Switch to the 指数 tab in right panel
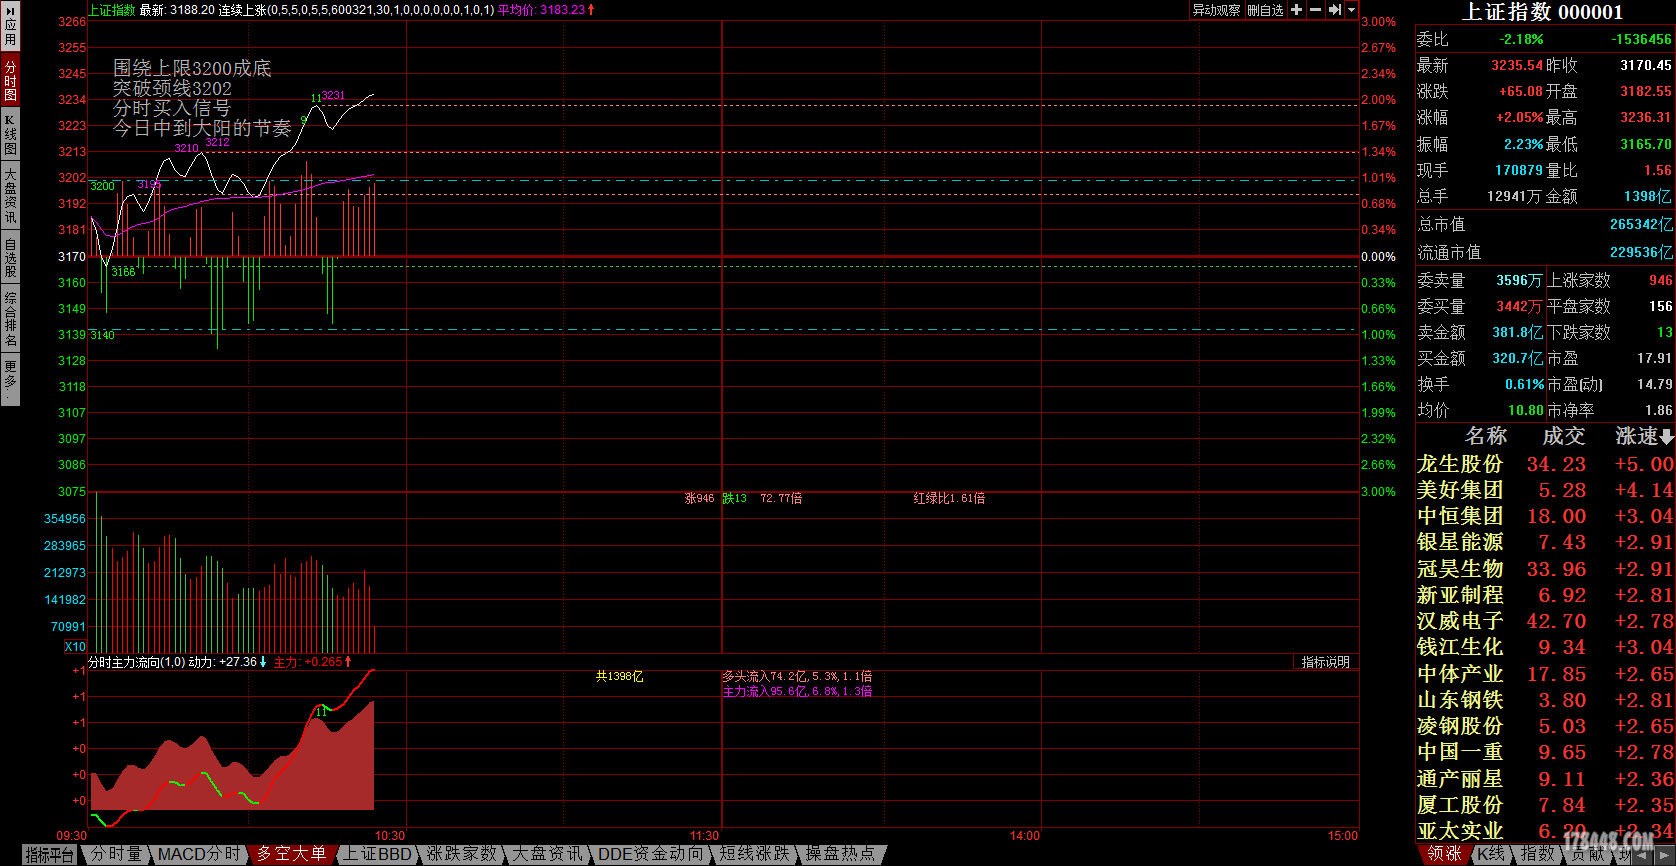 click(1538, 854)
